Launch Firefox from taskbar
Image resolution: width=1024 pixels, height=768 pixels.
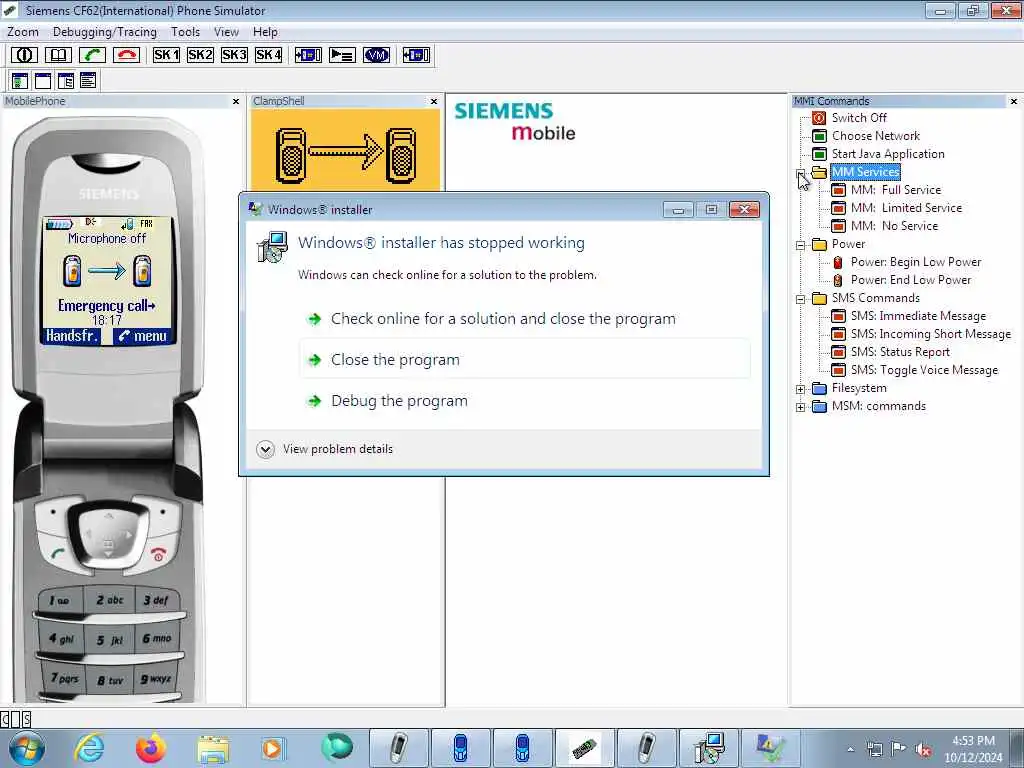[150, 748]
